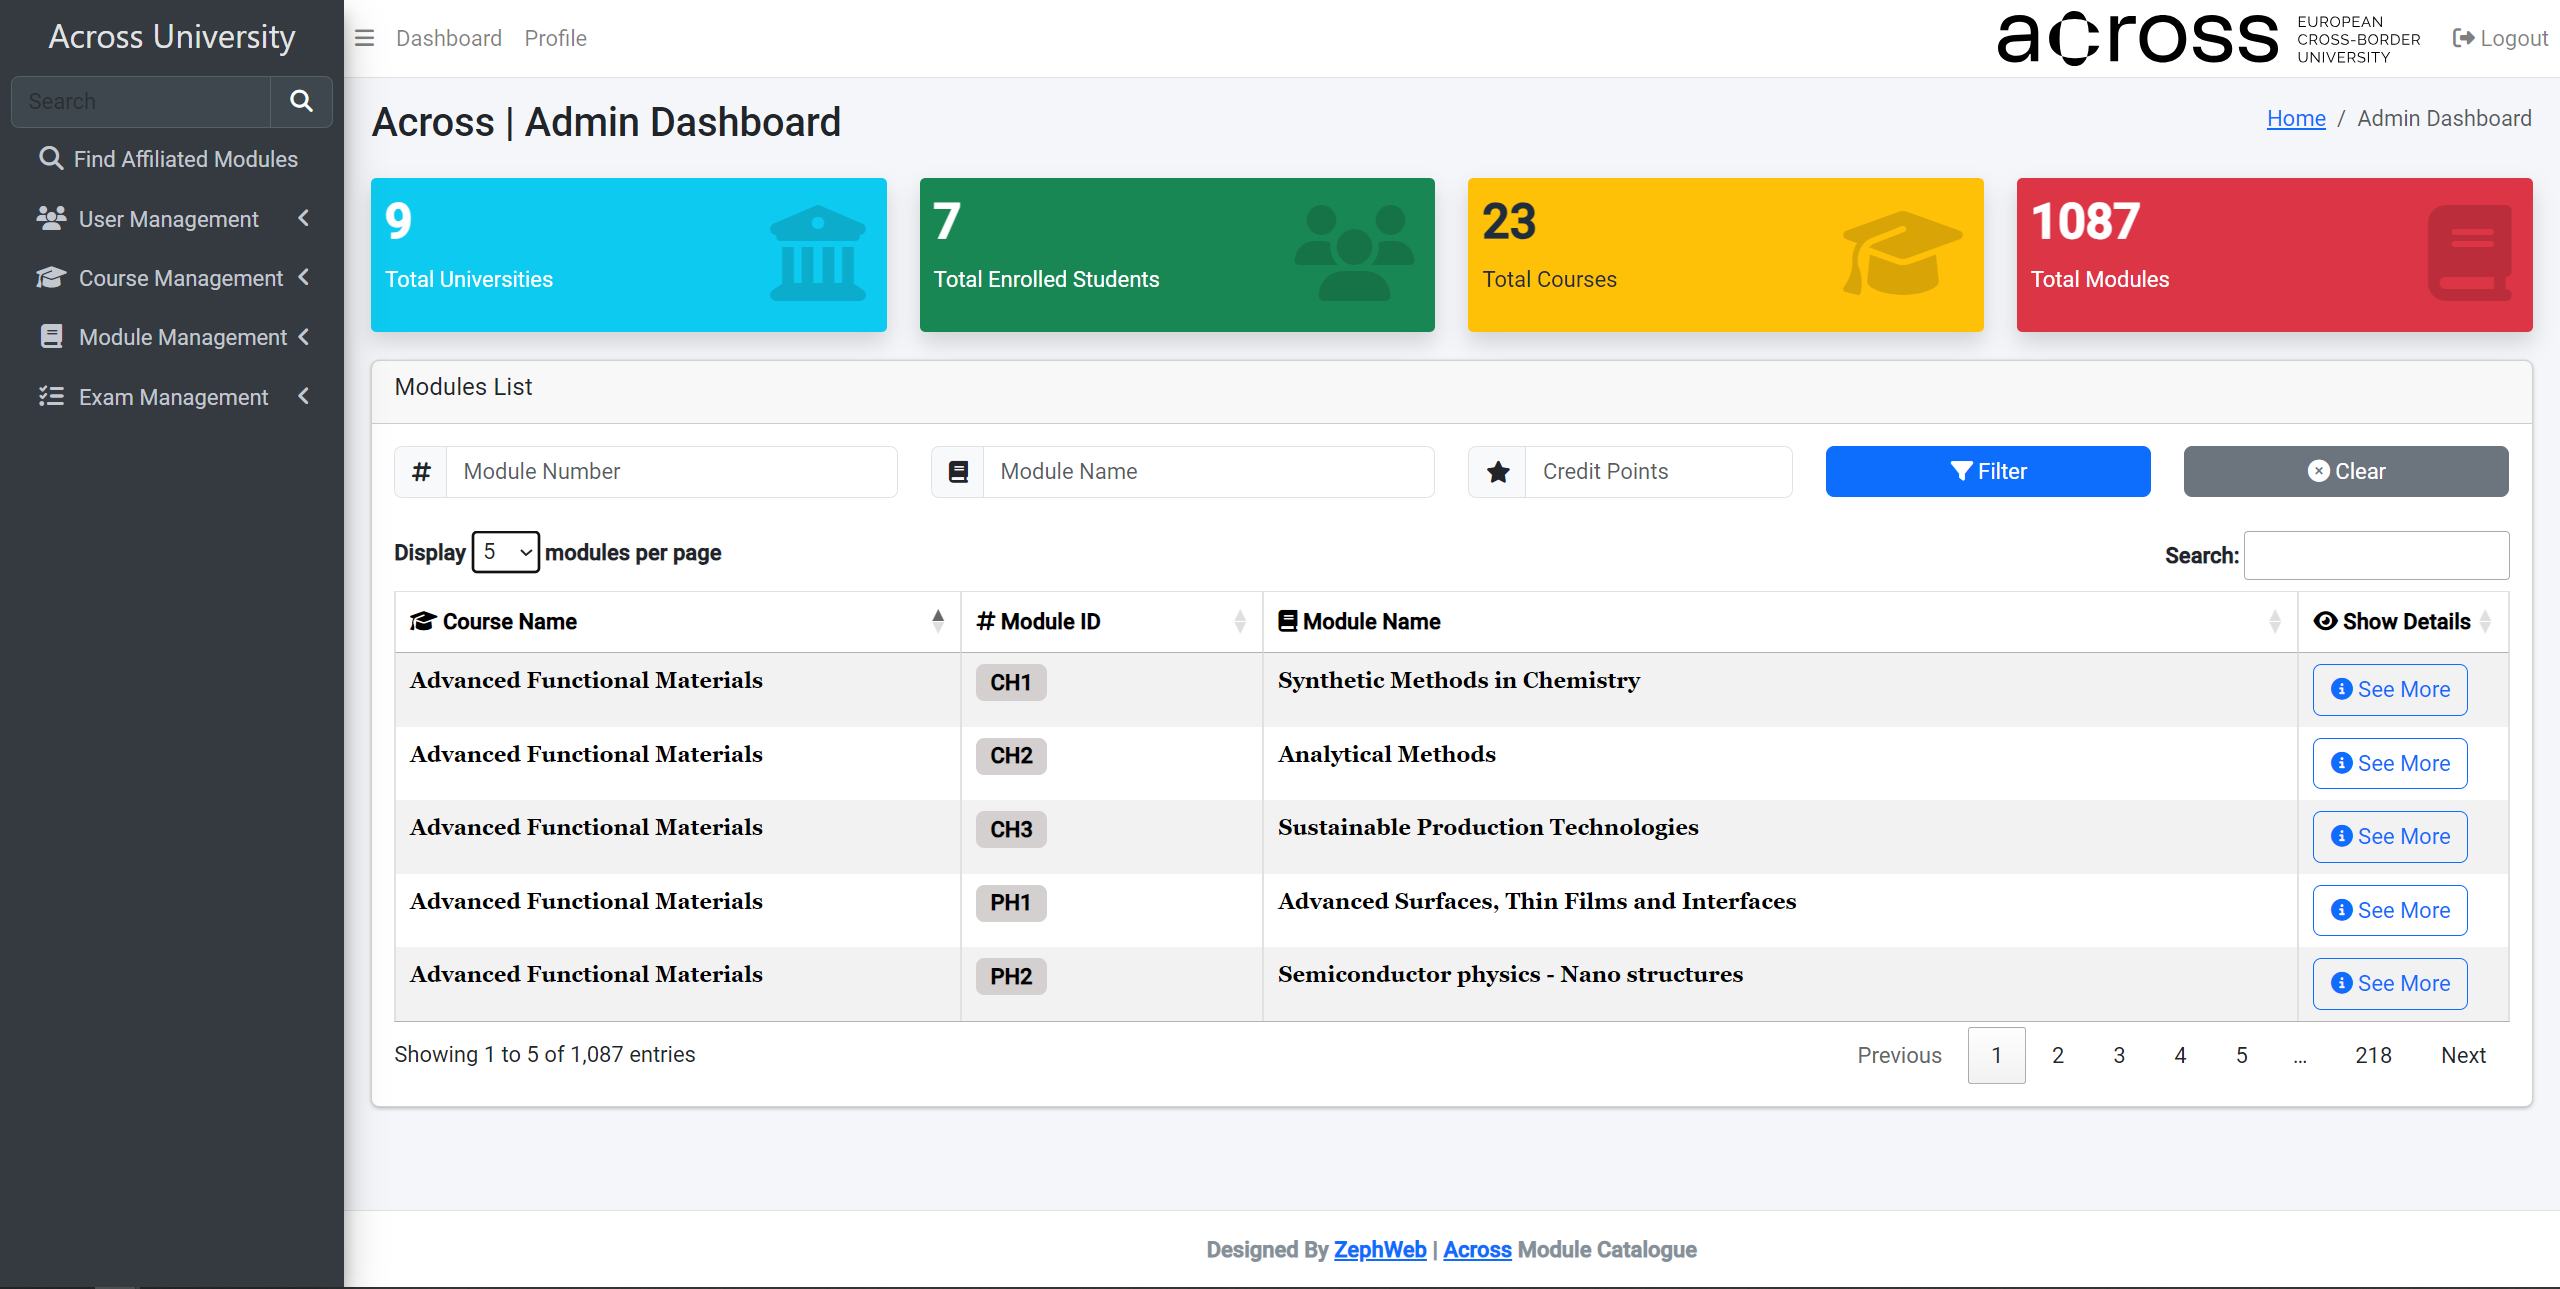The image size is (2560, 1289).
Task: See More for Analytical Methods module
Action: coord(2389,763)
